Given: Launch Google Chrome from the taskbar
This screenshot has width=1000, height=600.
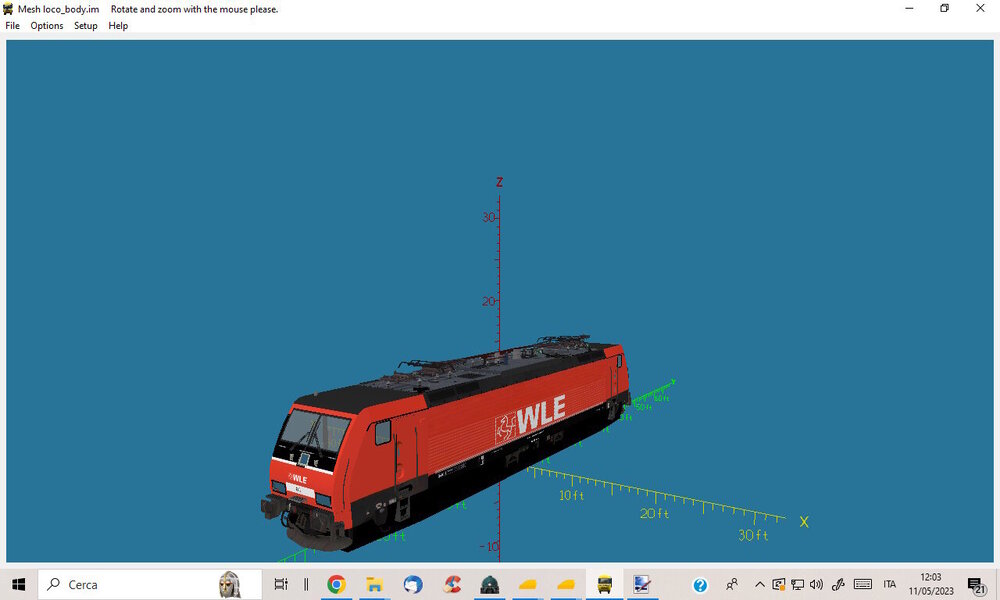Looking at the screenshot, I should click(336, 584).
